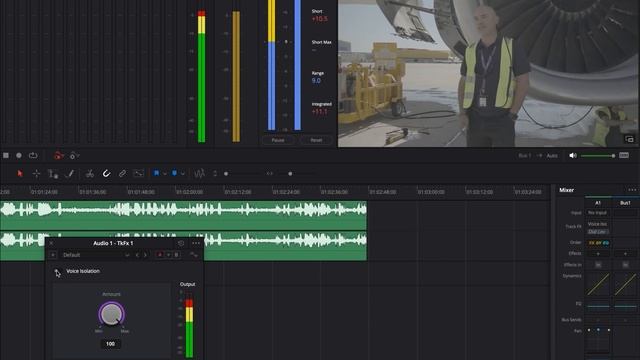Click the 01:02:00:00 mark on timeline ruler
This screenshot has width=640, height=360.
click(189, 192)
